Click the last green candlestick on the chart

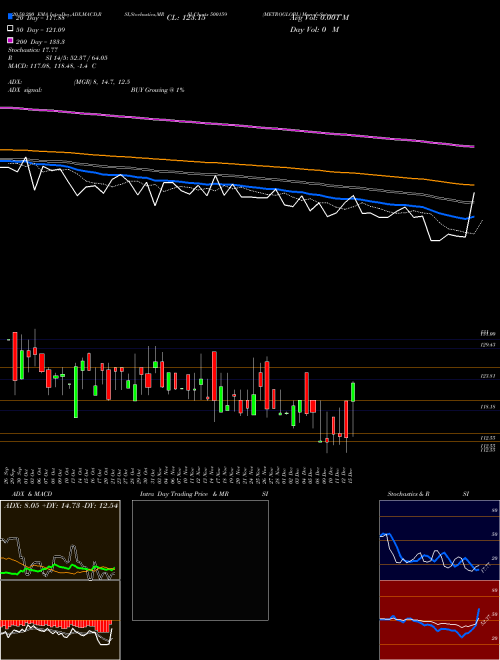[x=353, y=392]
